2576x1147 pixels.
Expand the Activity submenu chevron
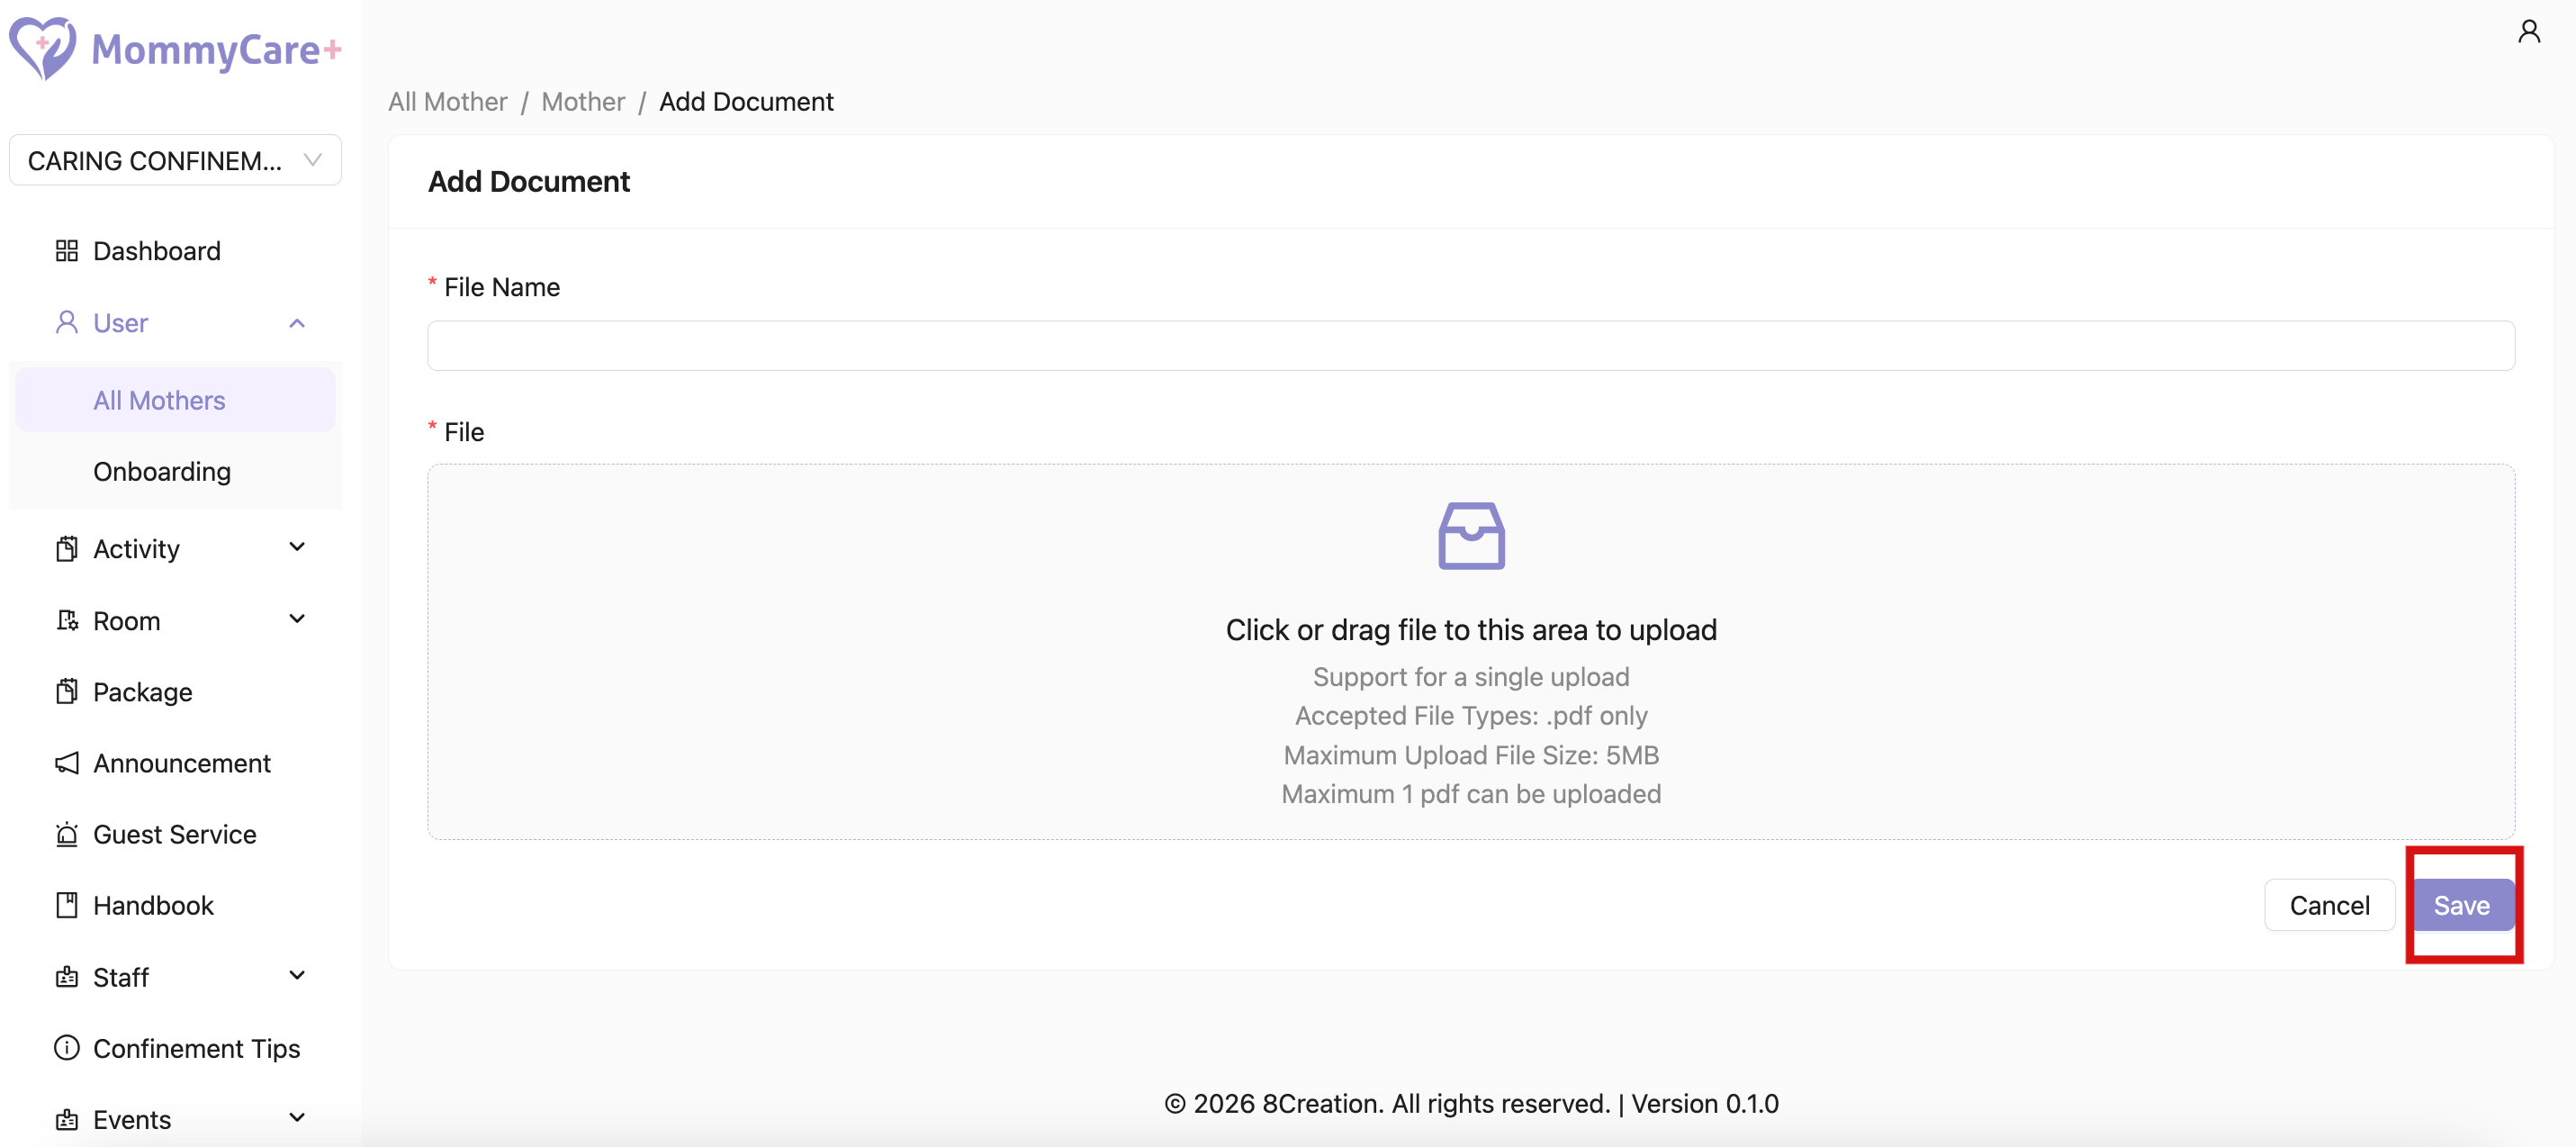click(296, 548)
